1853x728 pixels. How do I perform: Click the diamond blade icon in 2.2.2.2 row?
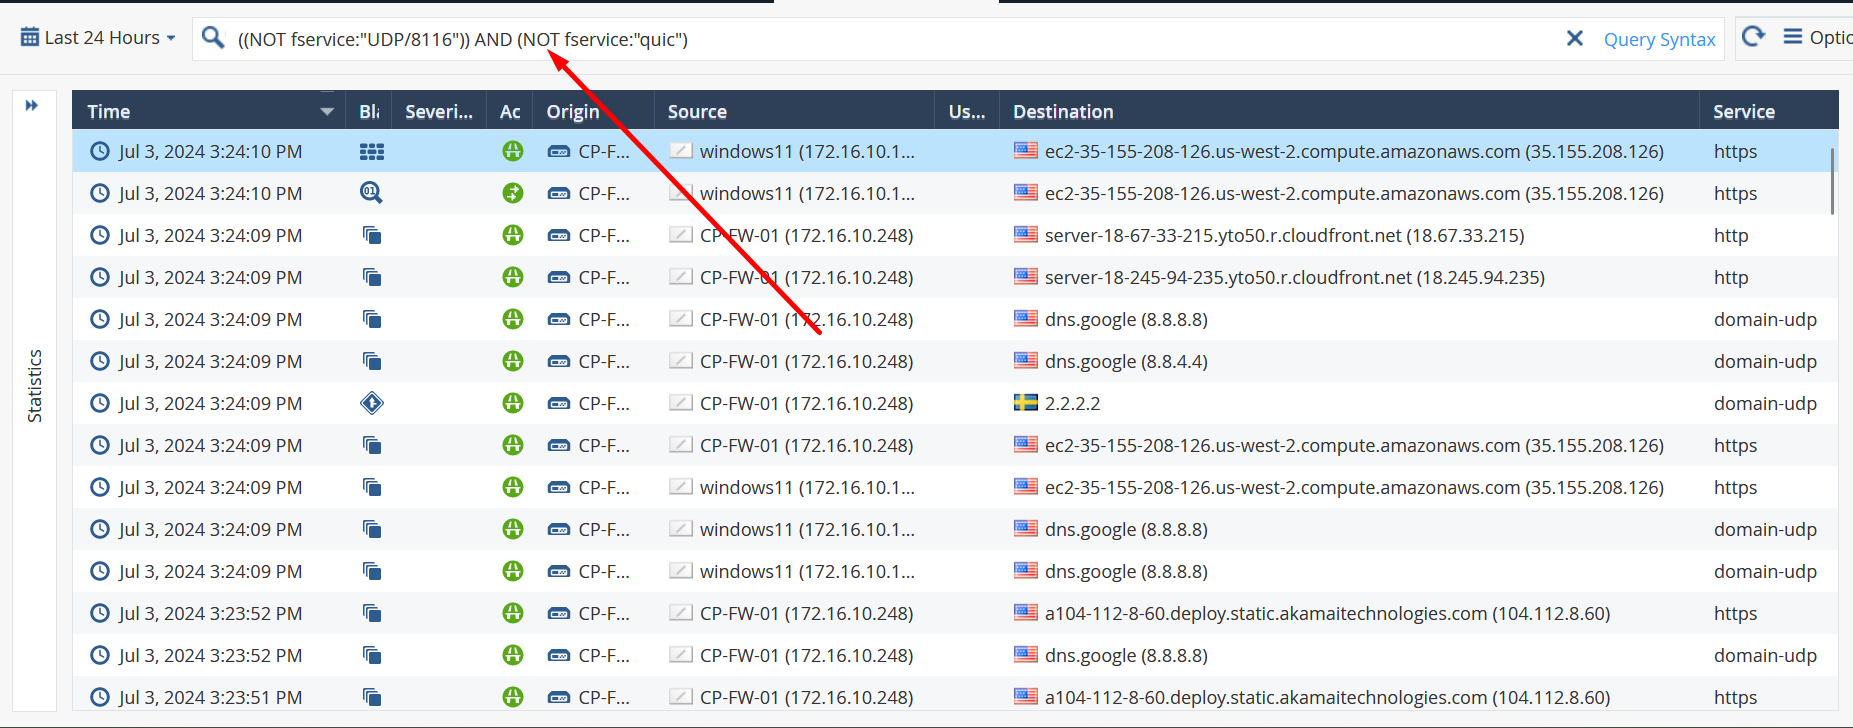coord(372,403)
